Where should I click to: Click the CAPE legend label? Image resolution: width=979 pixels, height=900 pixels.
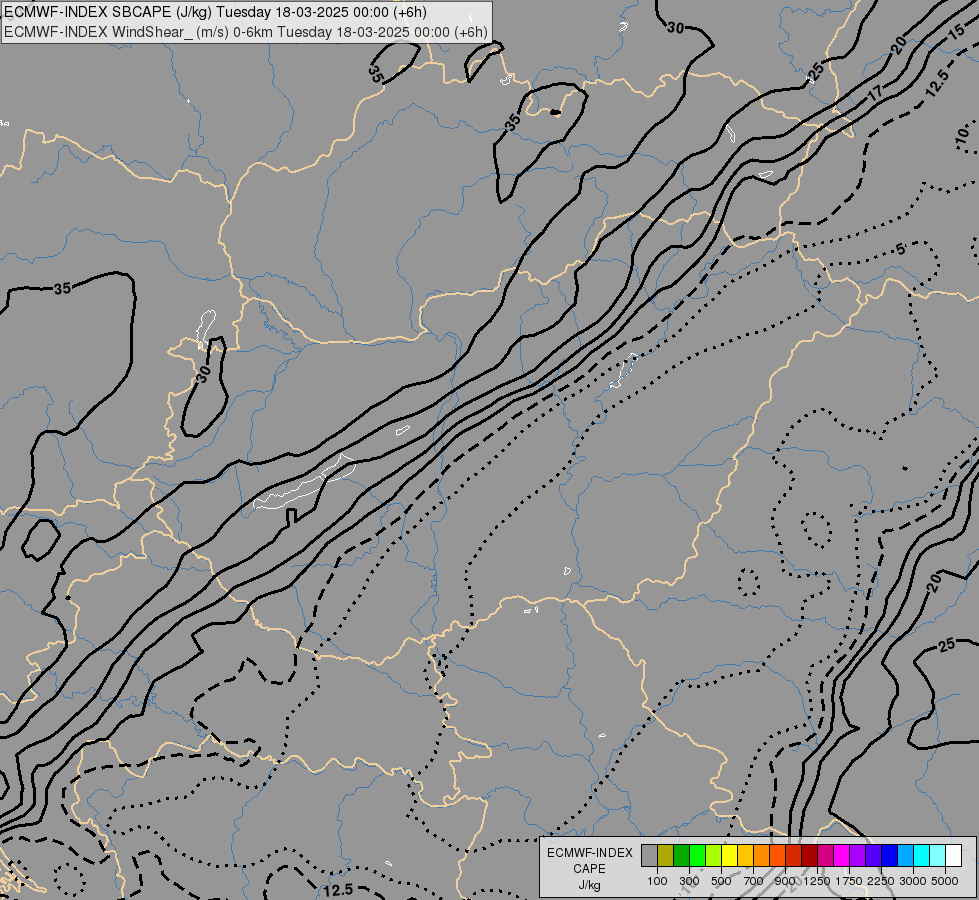click(589, 869)
